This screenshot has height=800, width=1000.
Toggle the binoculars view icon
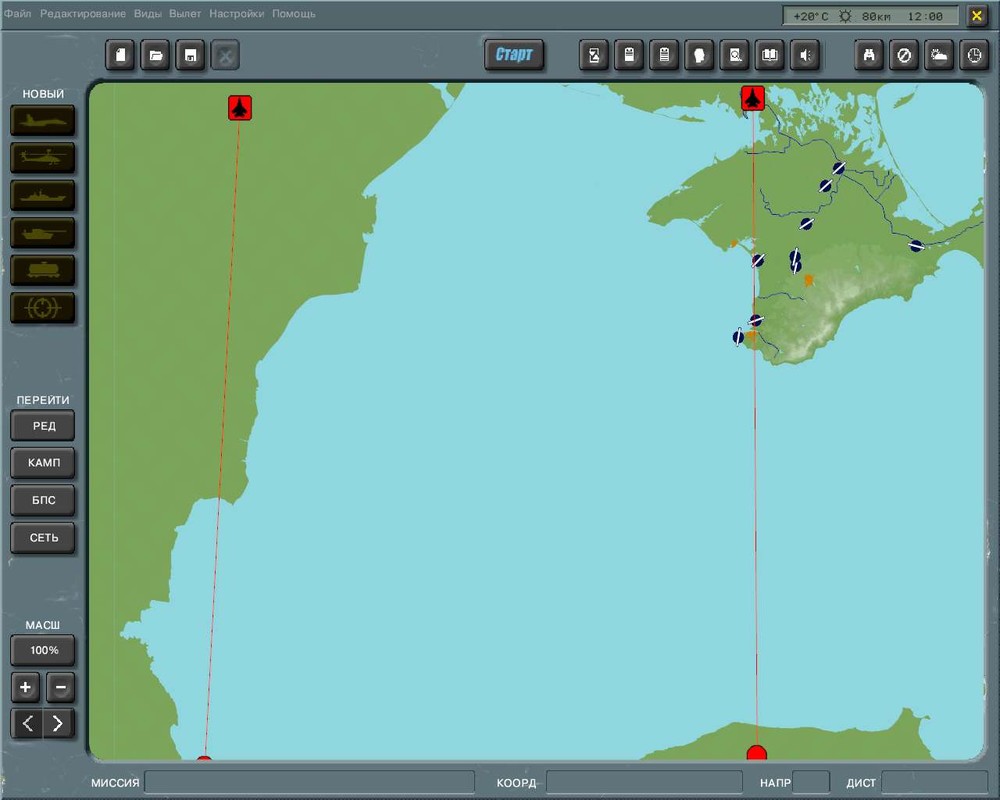tap(868, 56)
